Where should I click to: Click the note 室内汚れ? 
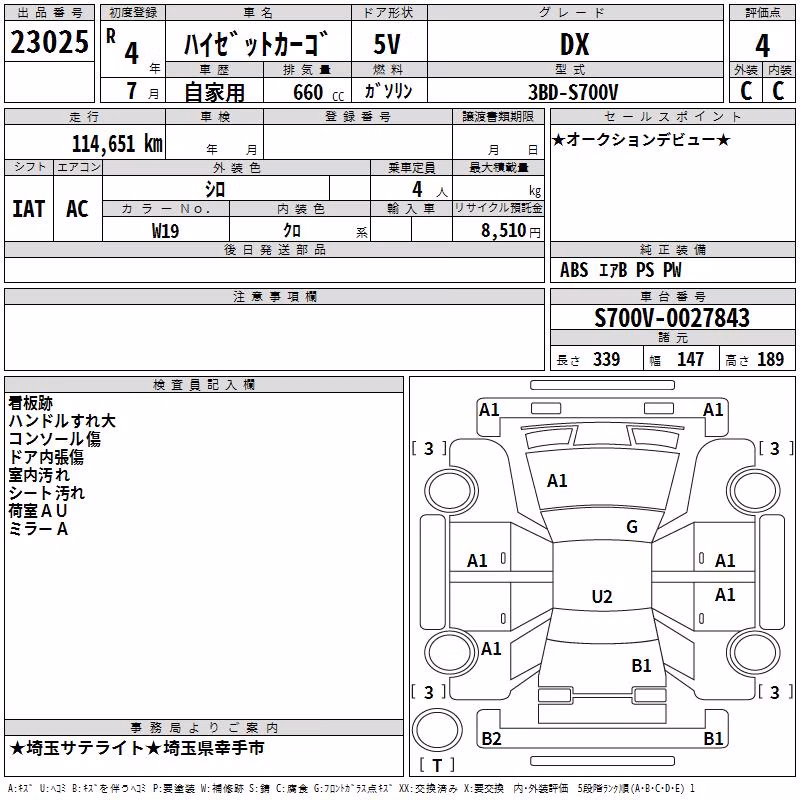pyautogui.click(x=39, y=475)
